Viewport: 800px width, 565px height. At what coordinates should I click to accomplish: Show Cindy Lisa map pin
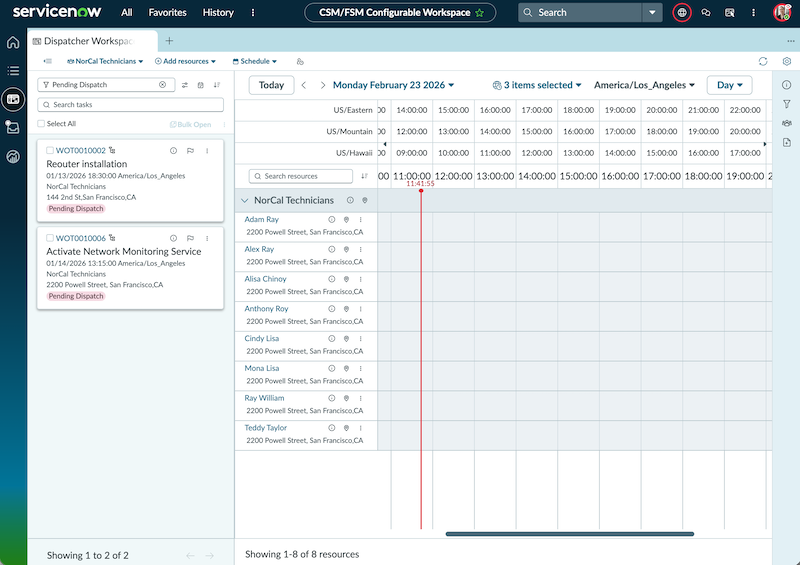[x=346, y=338]
